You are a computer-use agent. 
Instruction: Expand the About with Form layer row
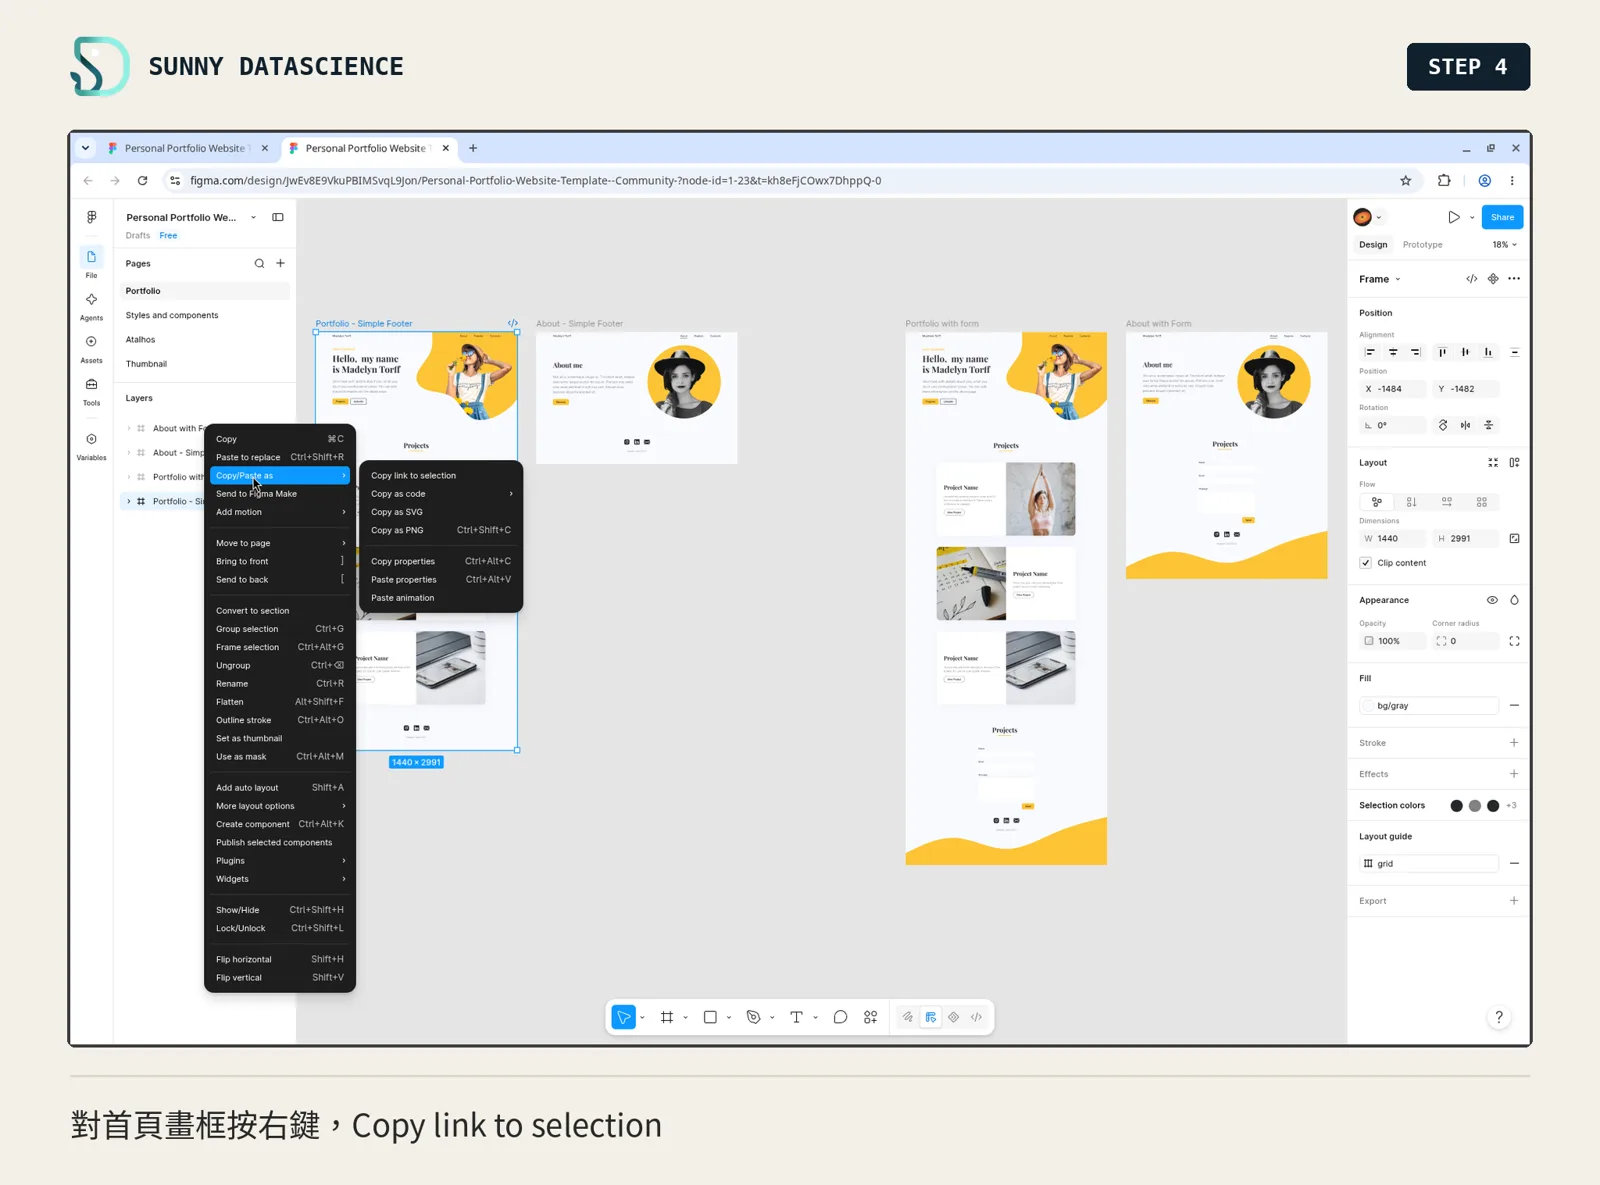coord(129,428)
